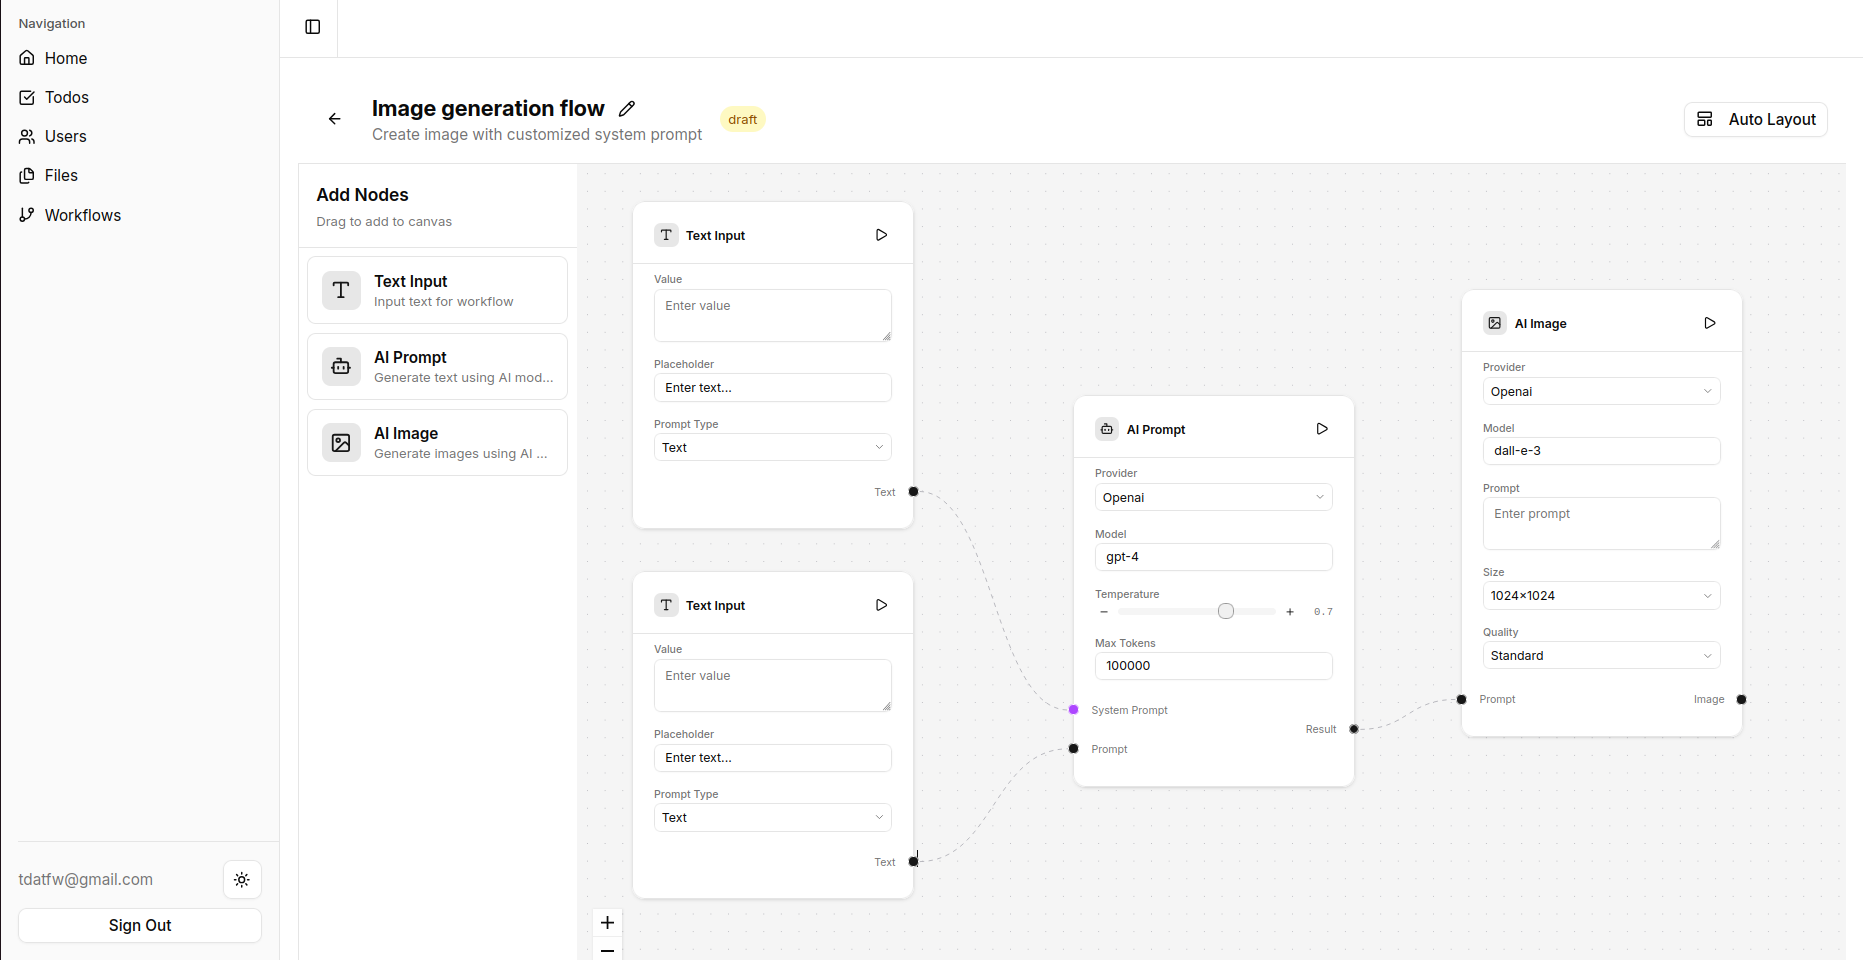The width and height of the screenshot is (1863, 960).
Task: Click the Auto Layout button
Action: point(1755,119)
